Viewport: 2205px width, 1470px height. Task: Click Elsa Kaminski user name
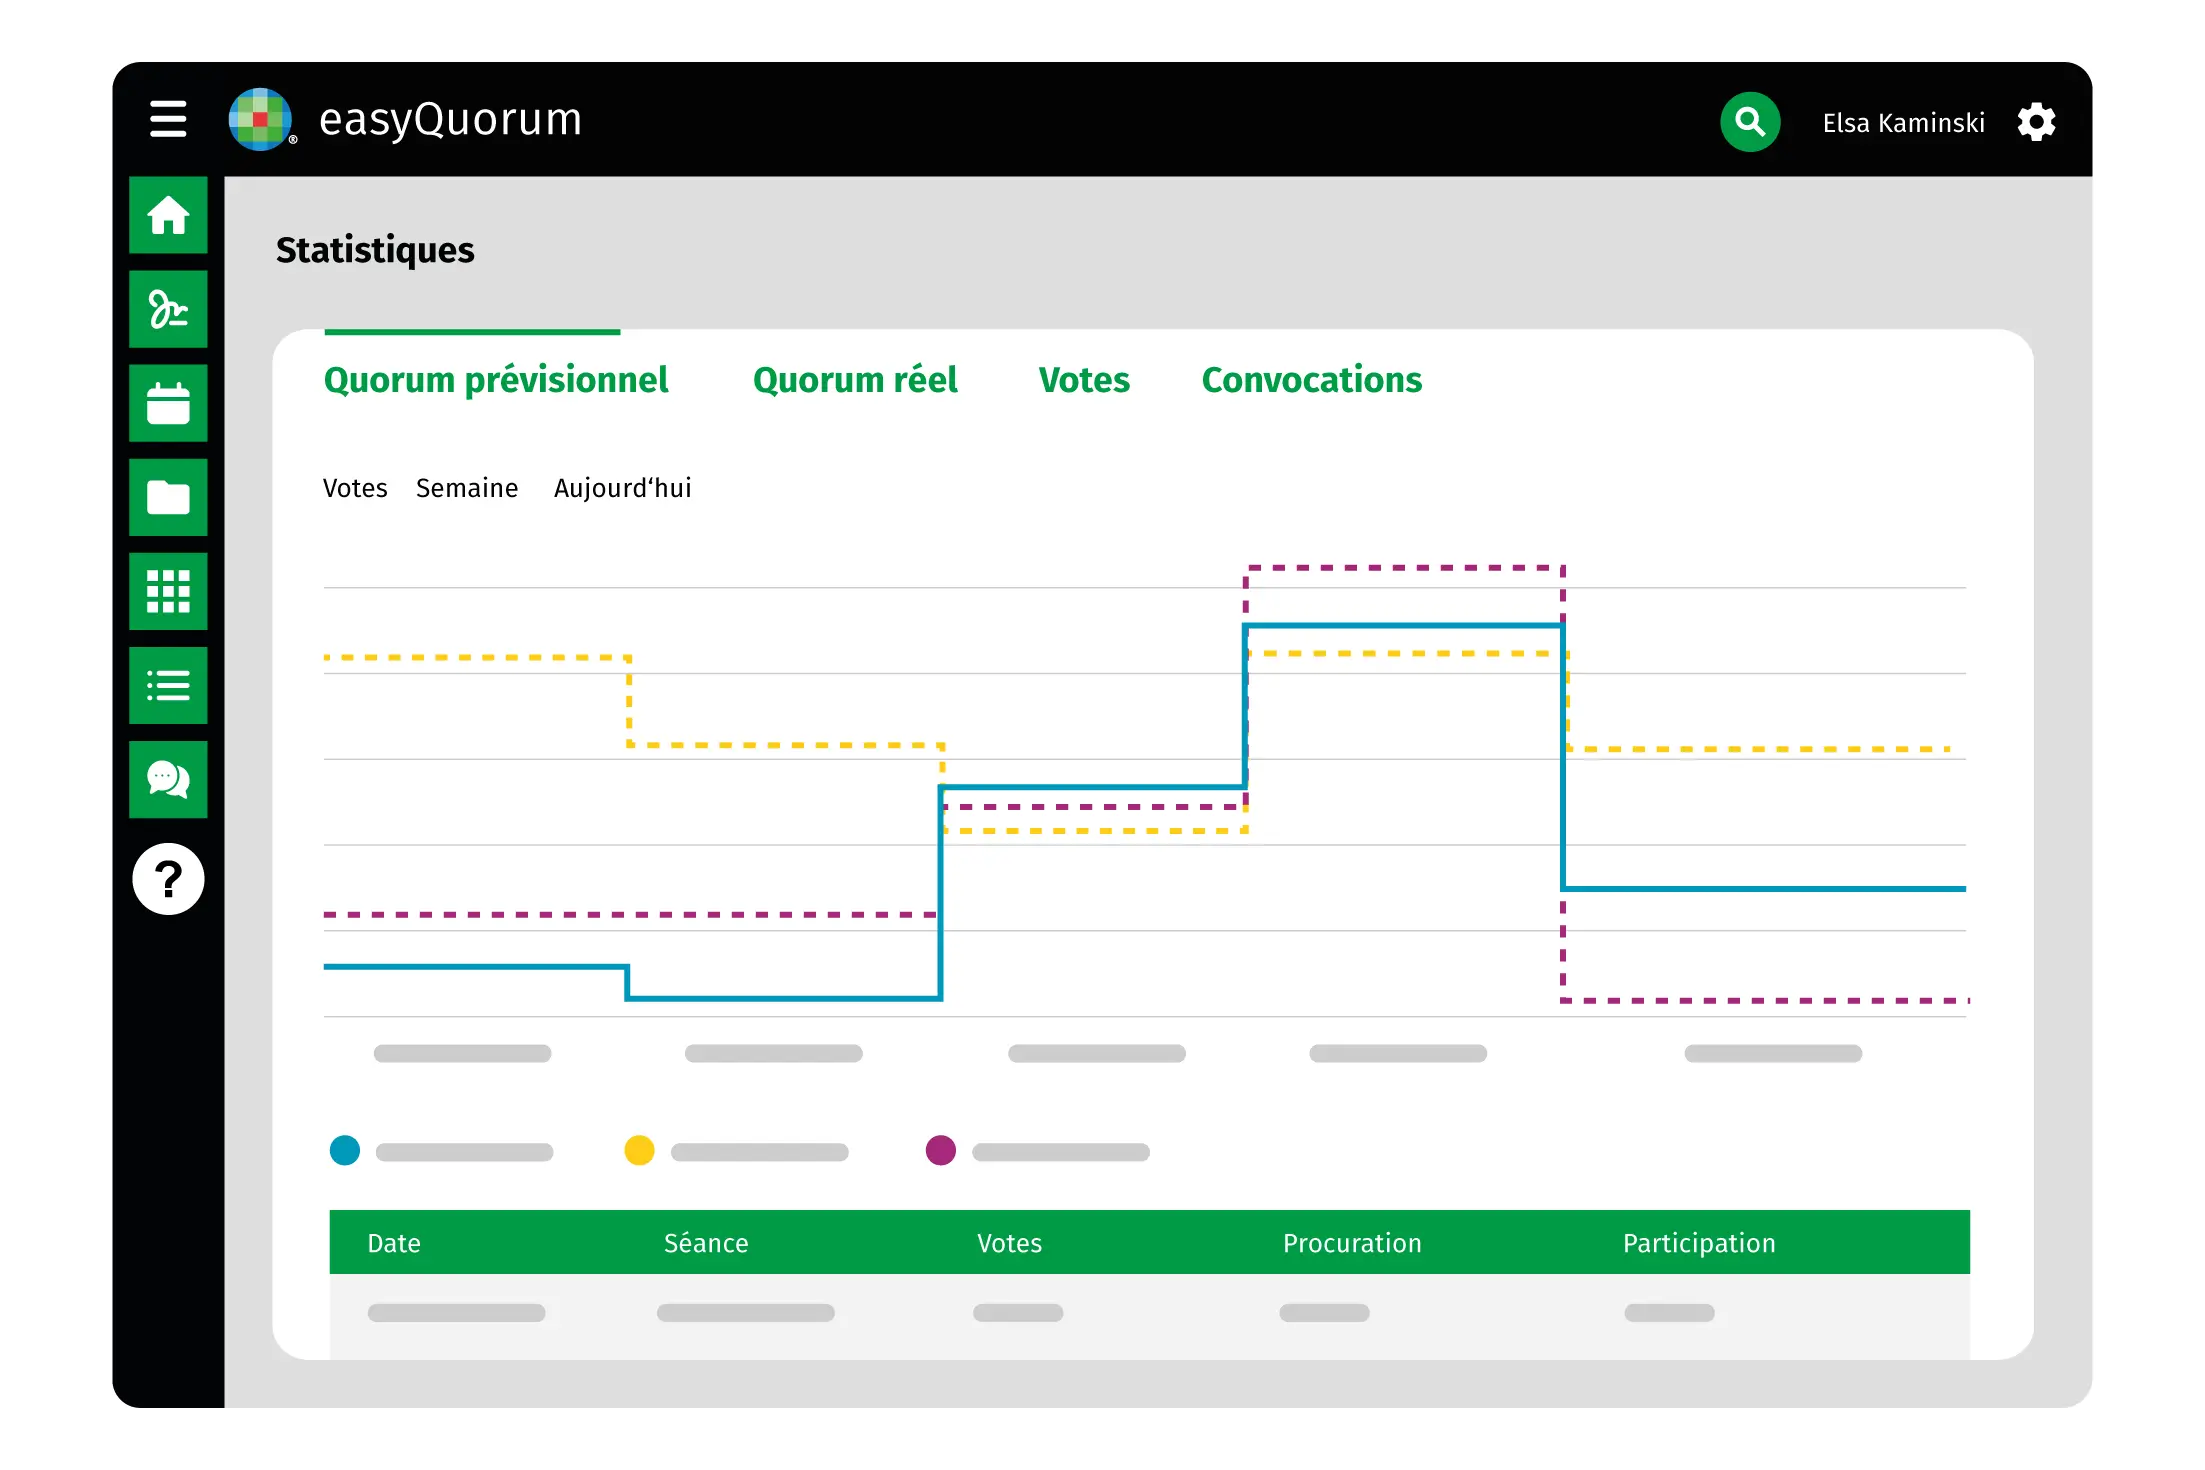click(1902, 123)
